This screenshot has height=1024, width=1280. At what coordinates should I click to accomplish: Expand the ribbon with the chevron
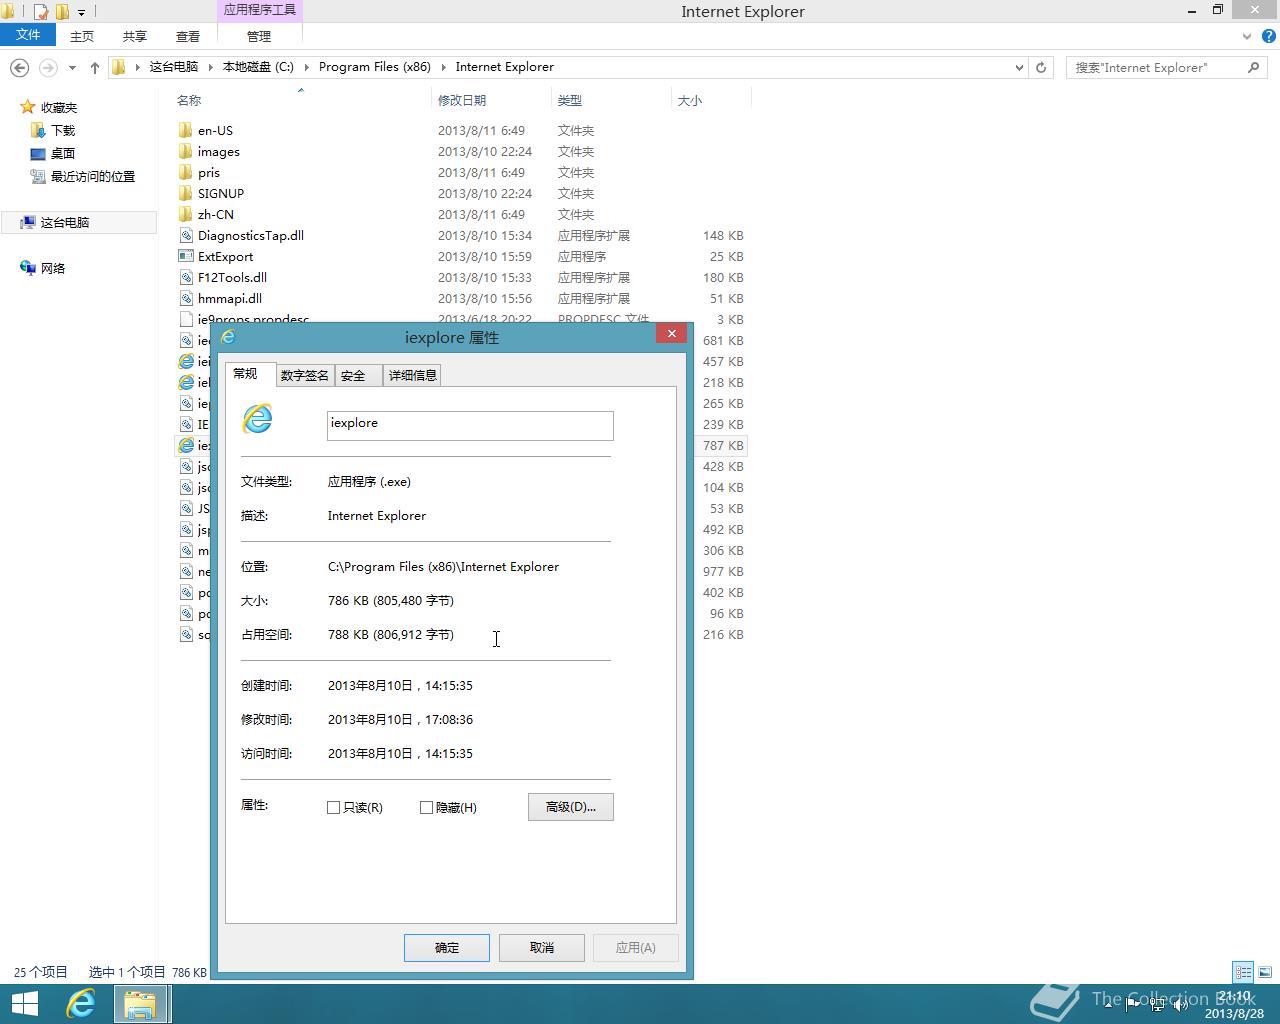[1247, 36]
